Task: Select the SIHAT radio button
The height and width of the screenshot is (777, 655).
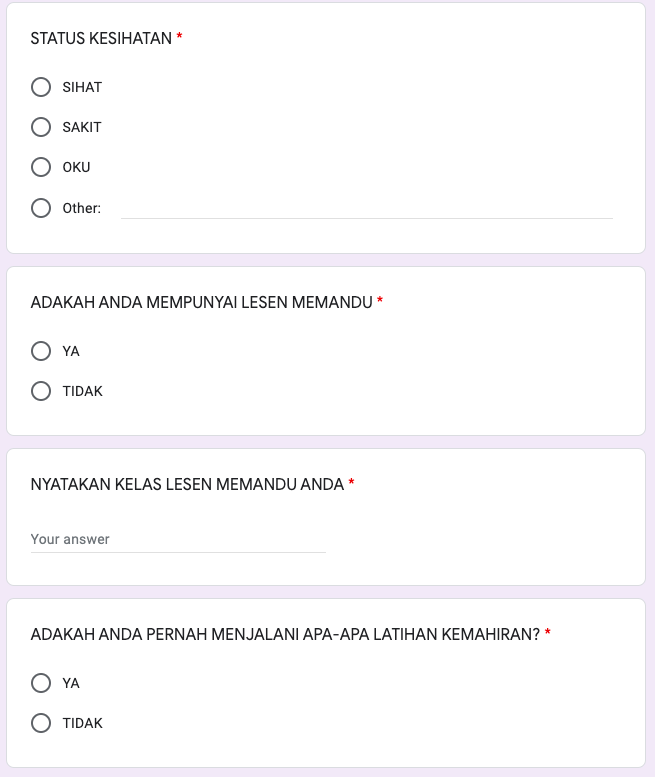Action: tap(41, 87)
